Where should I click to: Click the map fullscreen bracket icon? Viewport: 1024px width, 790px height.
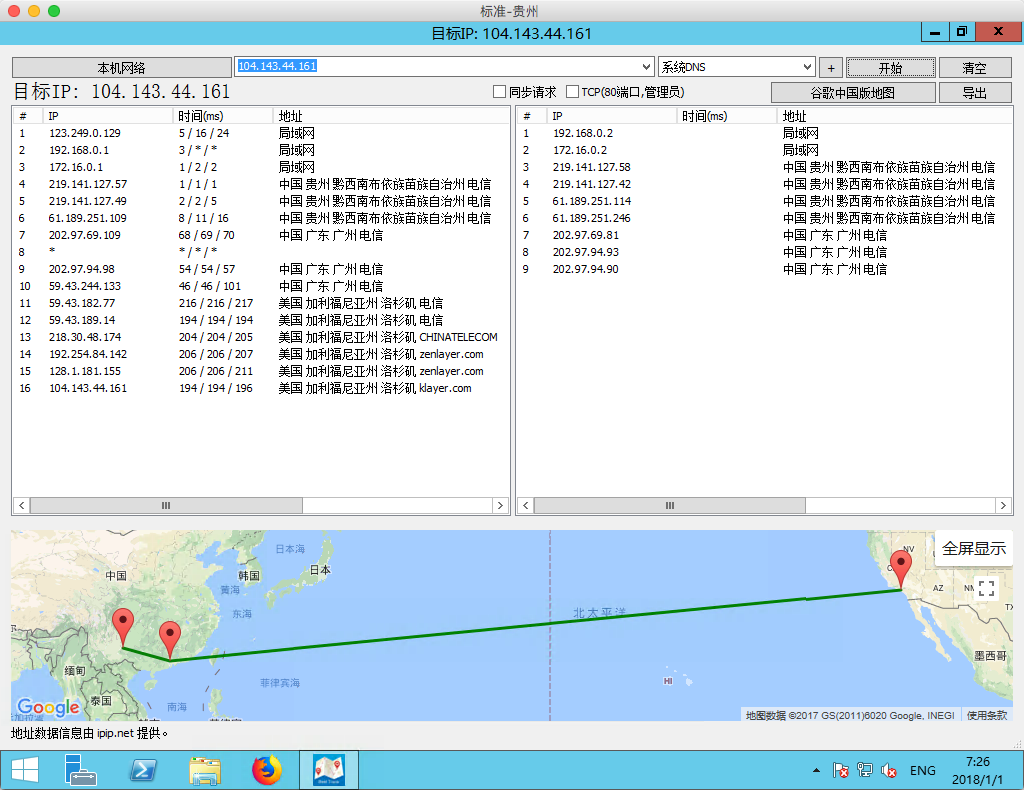click(986, 588)
